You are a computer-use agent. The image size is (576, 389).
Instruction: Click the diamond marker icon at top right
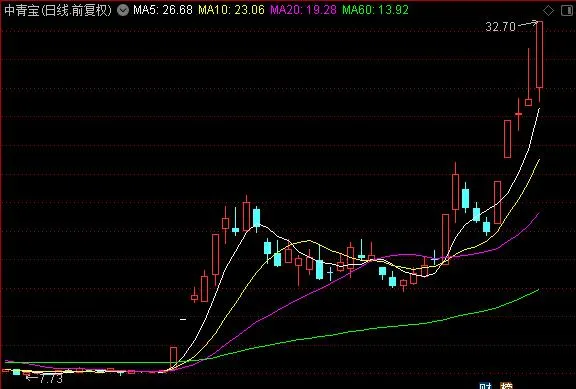point(548,11)
